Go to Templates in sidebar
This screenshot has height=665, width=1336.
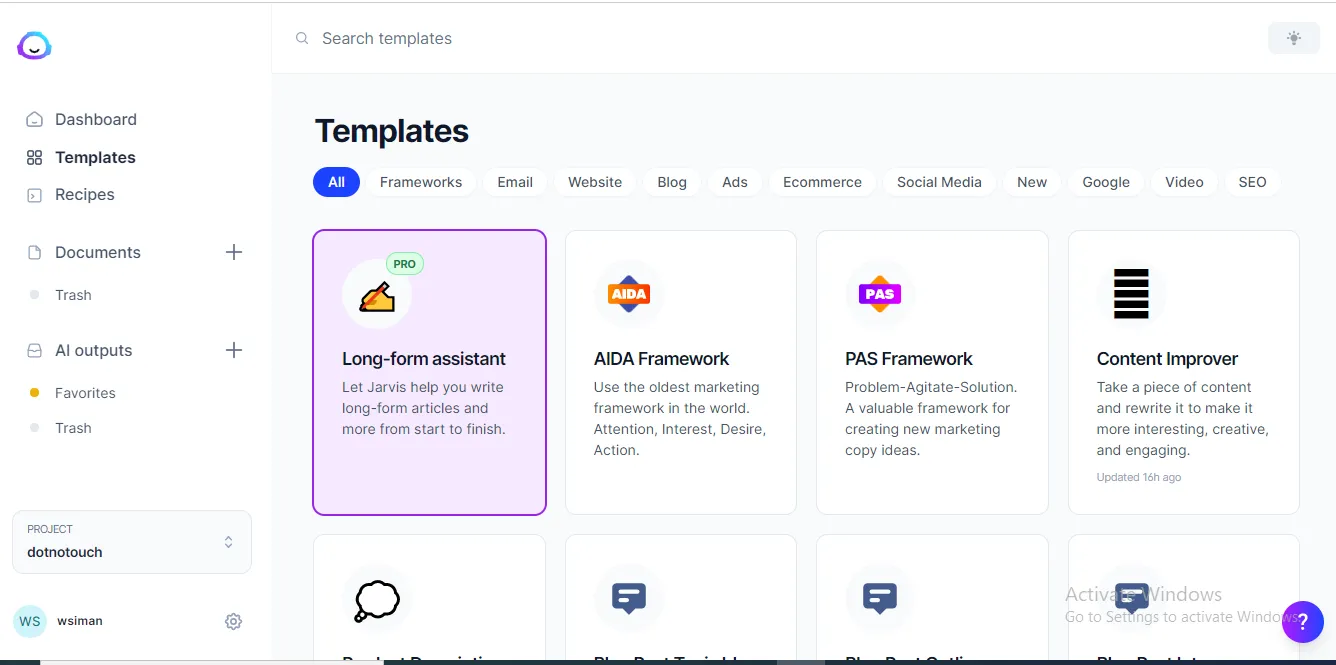95,157
